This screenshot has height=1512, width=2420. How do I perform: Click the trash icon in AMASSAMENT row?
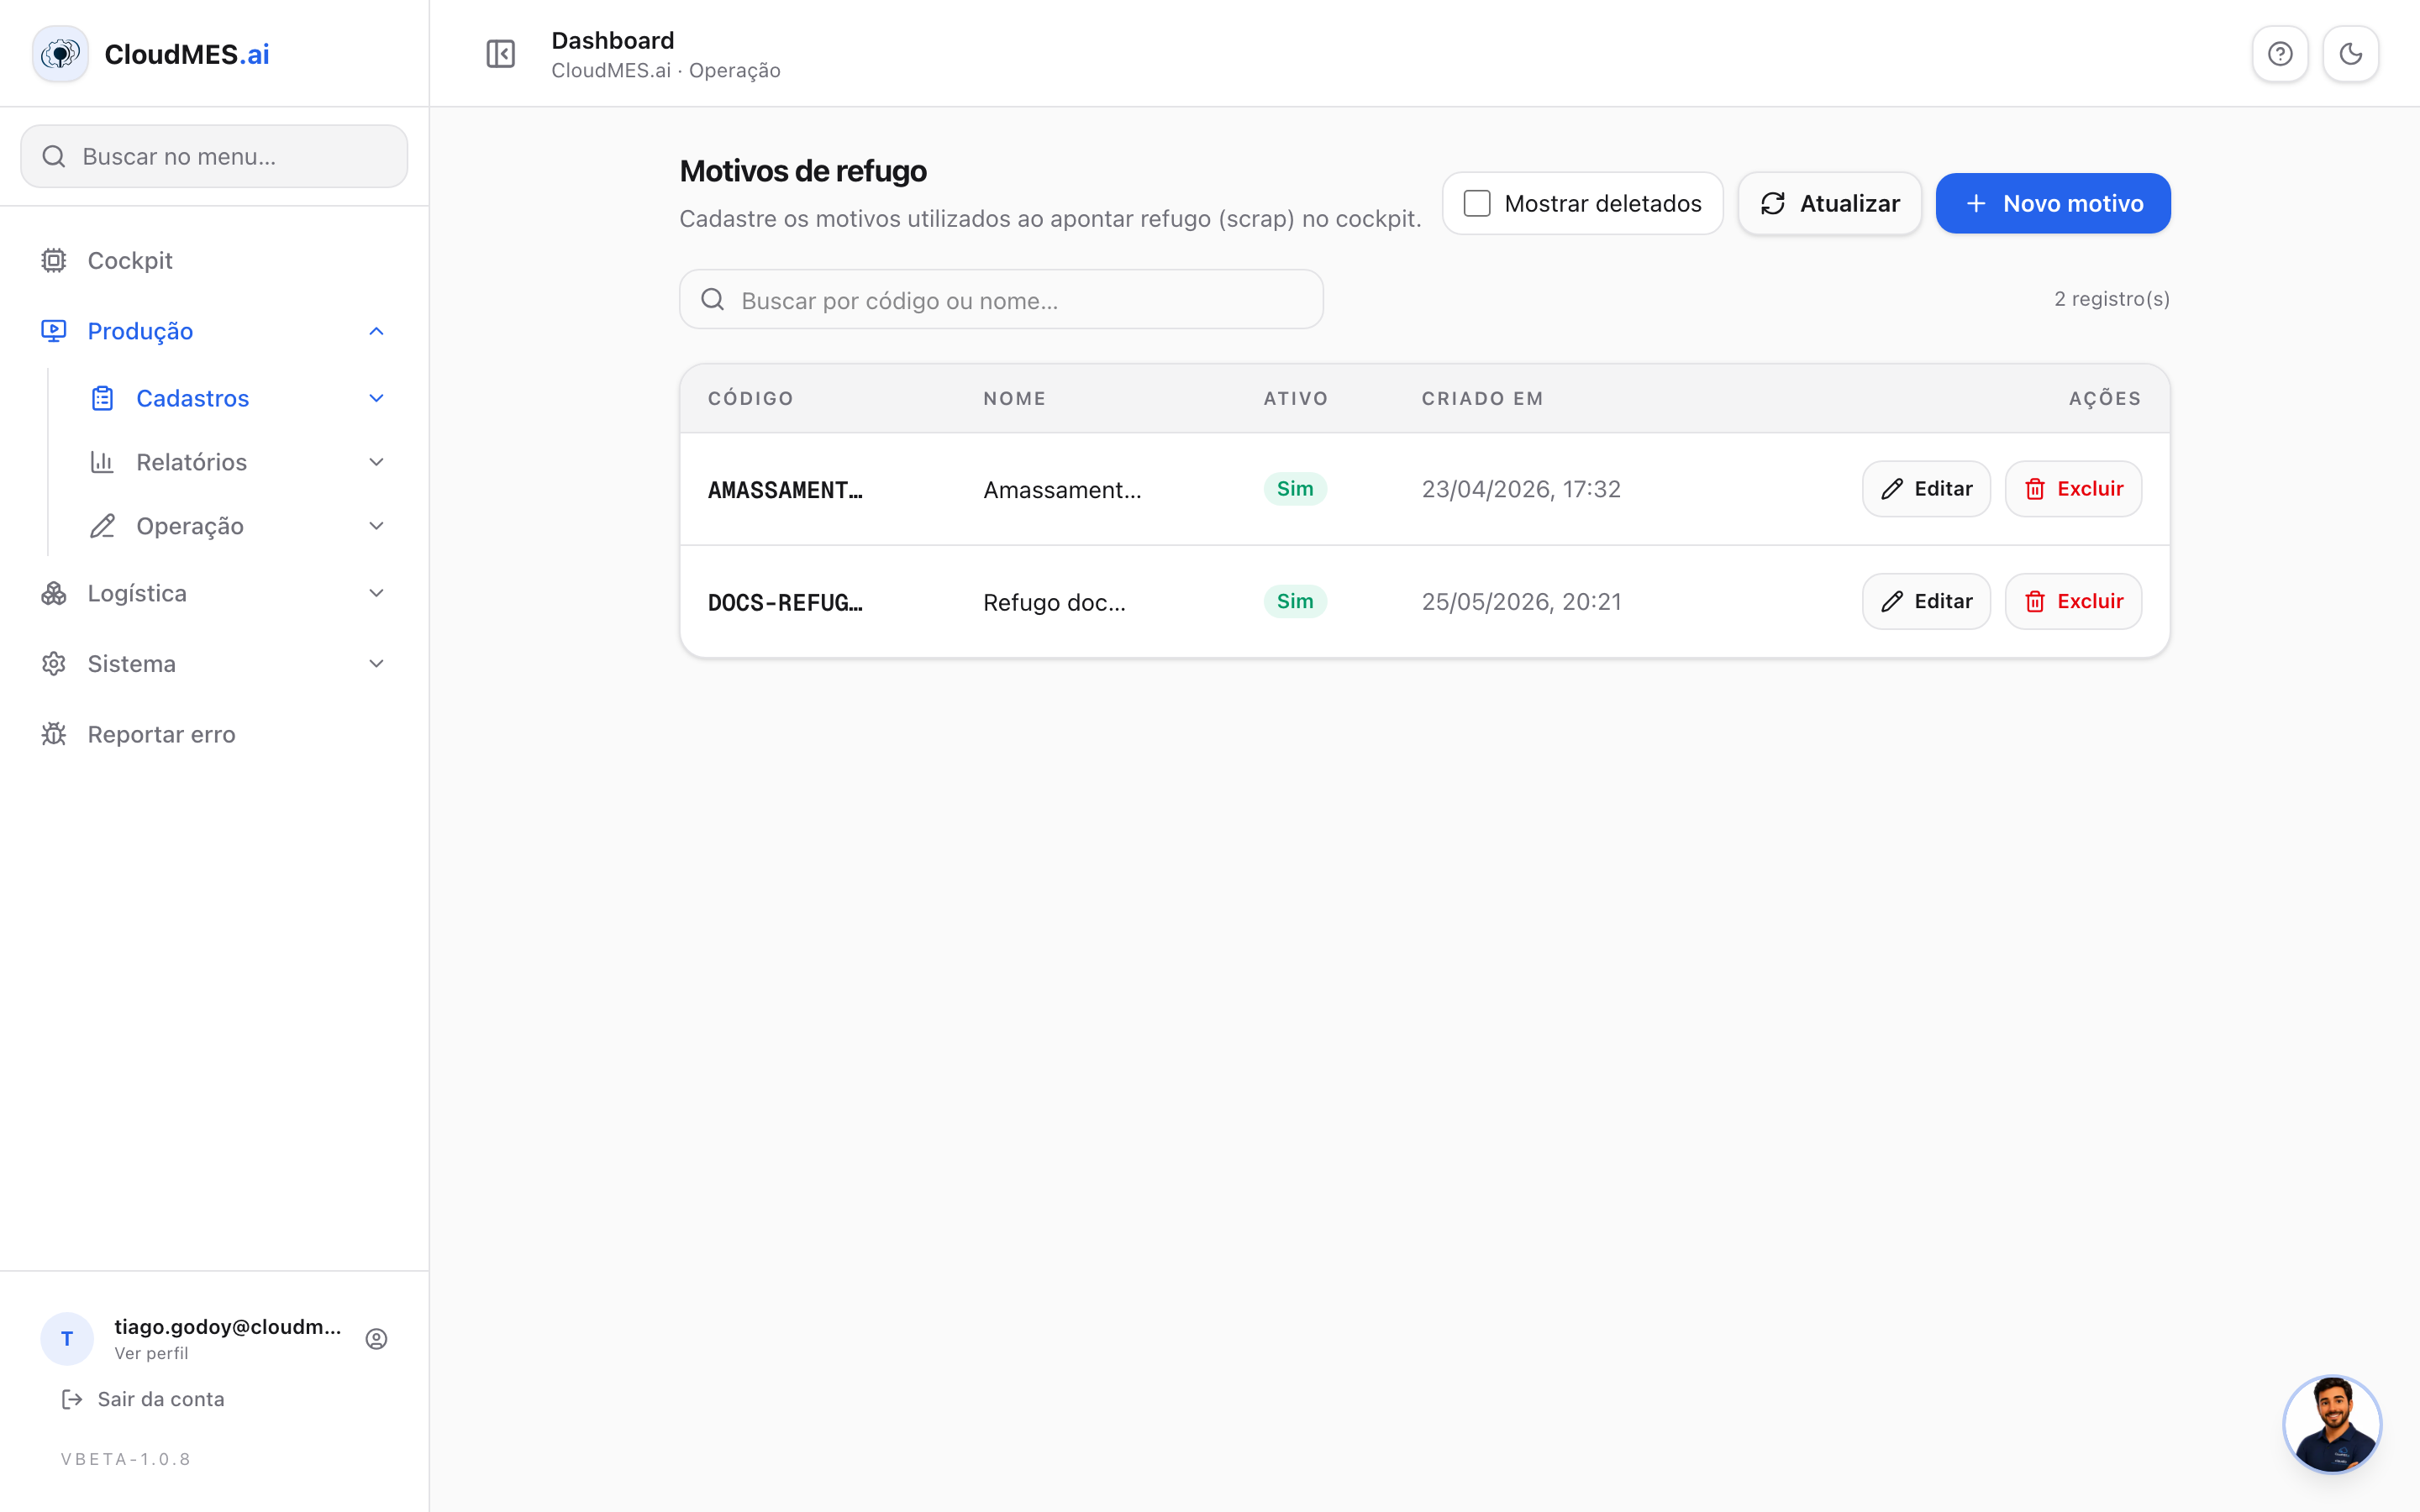click(2035, 489)
